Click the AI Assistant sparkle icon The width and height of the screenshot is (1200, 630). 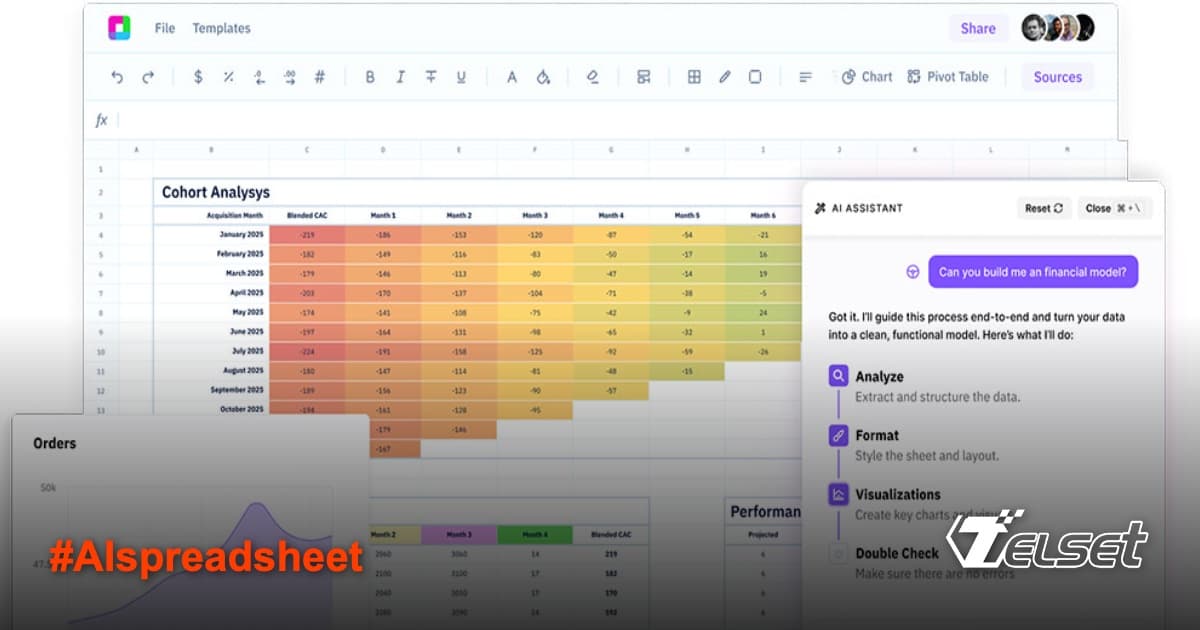click(821, 208)
